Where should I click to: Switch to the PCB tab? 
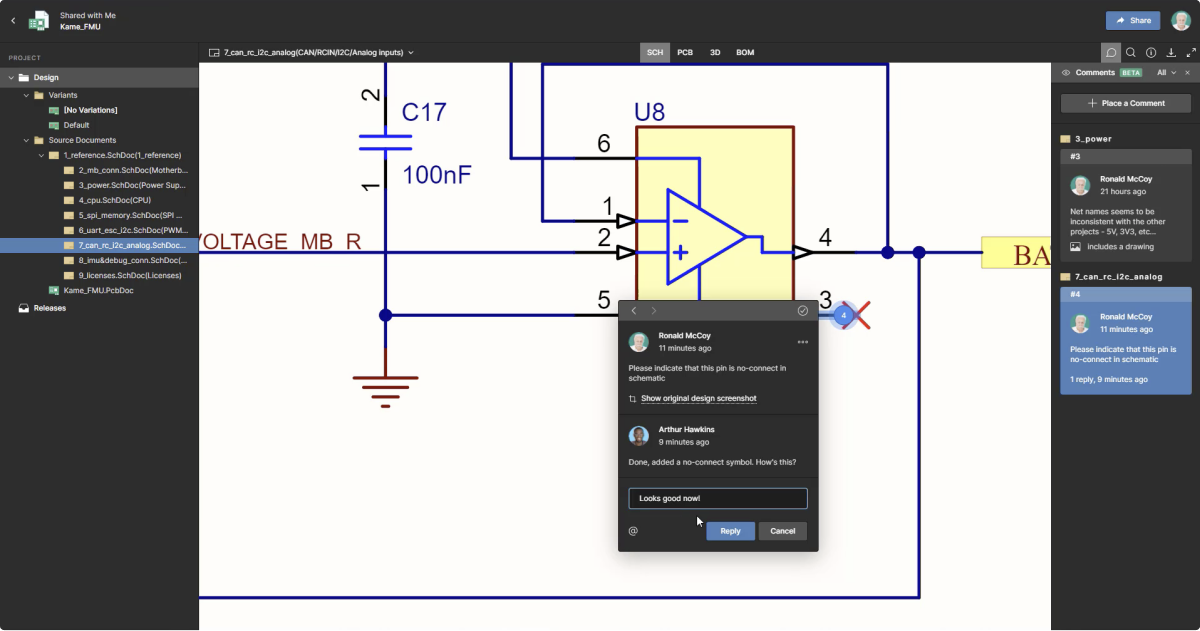[x=685, y=52]
